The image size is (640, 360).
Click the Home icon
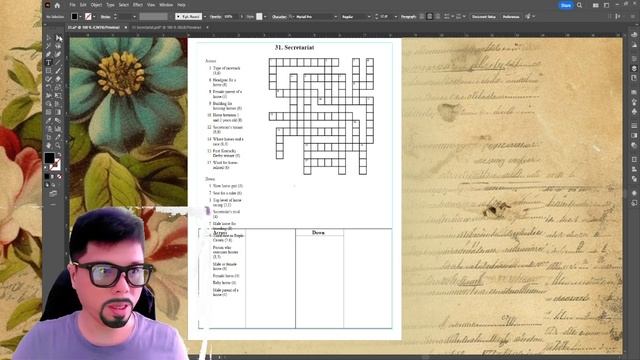coord(57,5)
